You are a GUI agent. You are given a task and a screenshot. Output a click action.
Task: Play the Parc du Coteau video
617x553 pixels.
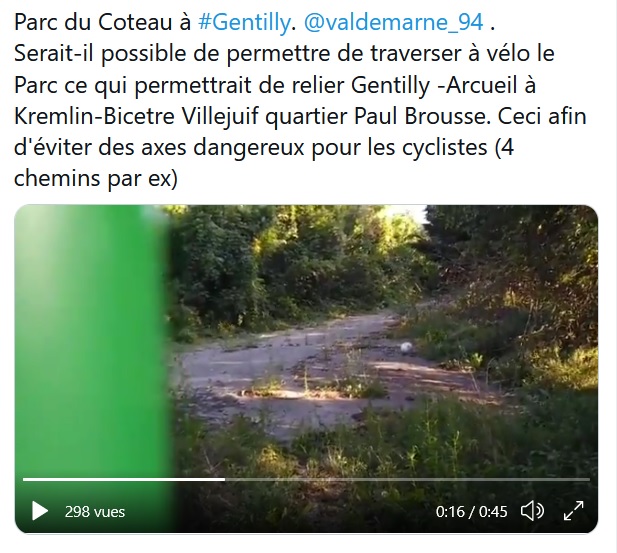[40, 511]
